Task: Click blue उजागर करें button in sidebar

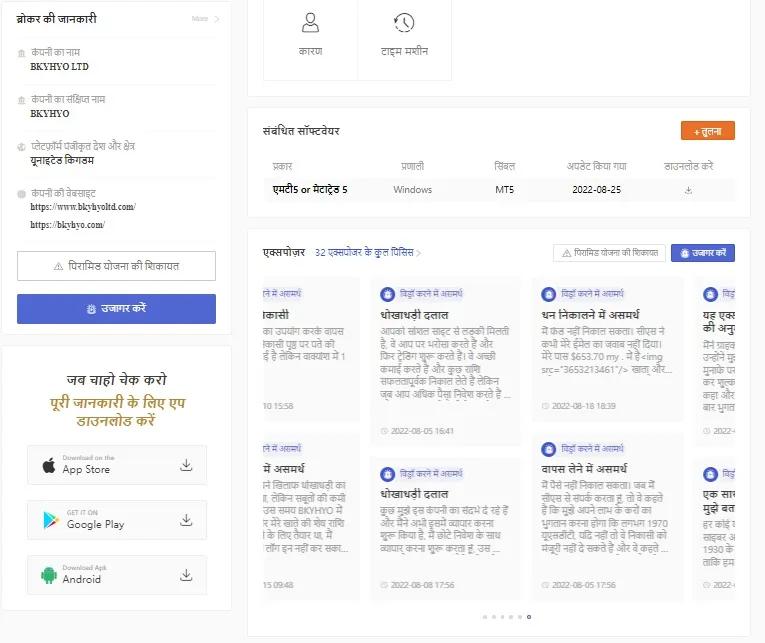Action: [116, 309]
